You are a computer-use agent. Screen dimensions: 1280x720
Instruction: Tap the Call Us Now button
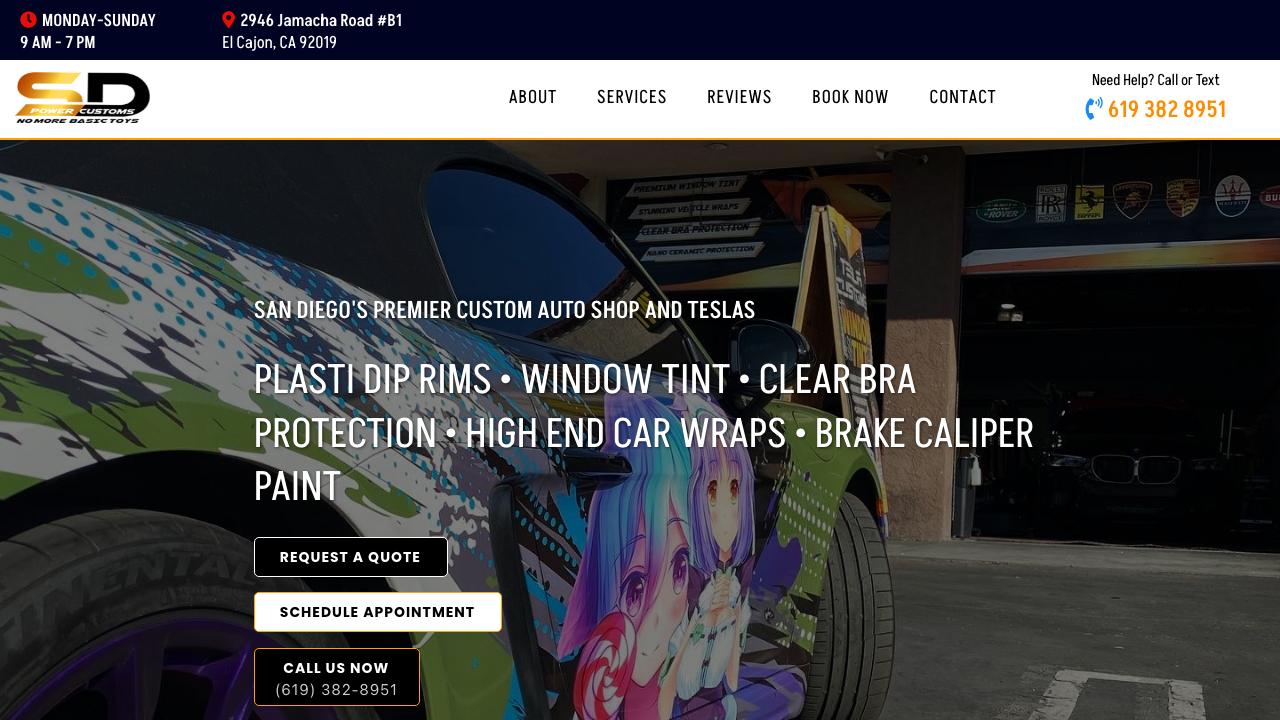pos(336,677)
